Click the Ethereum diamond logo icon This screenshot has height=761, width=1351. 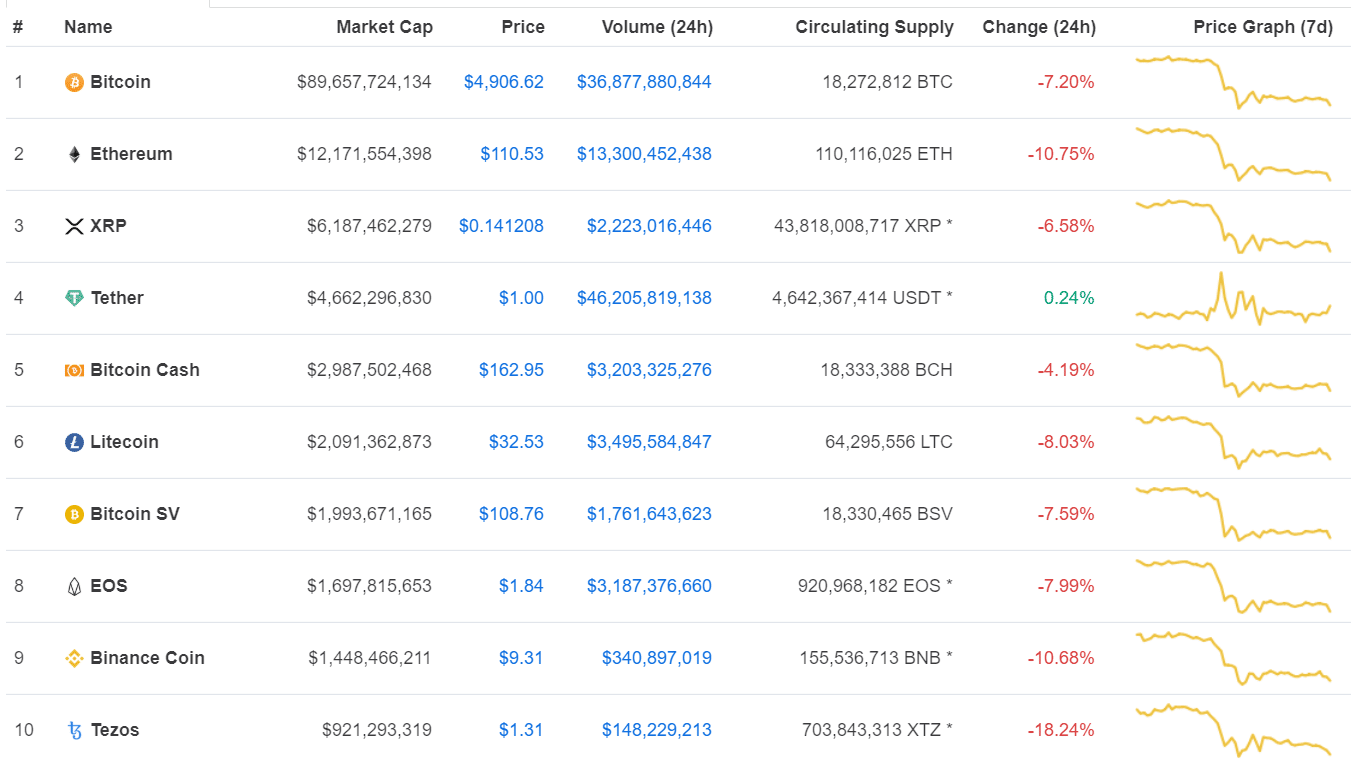click(74, 154)
